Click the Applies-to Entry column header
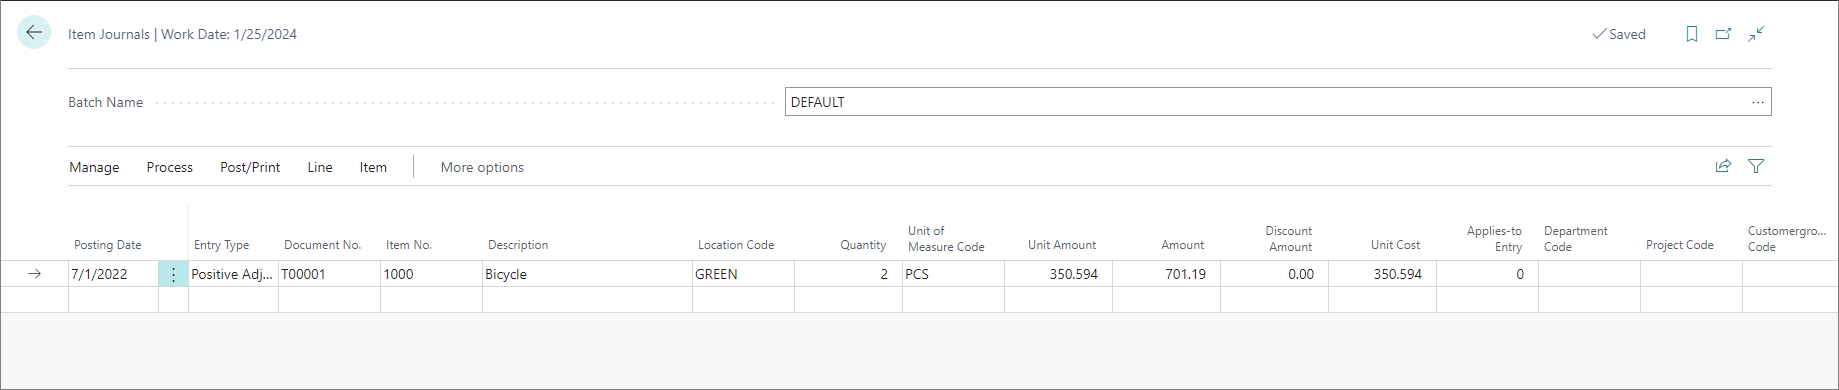This screenshot has height=390, width=1839. coord(1494,239)
